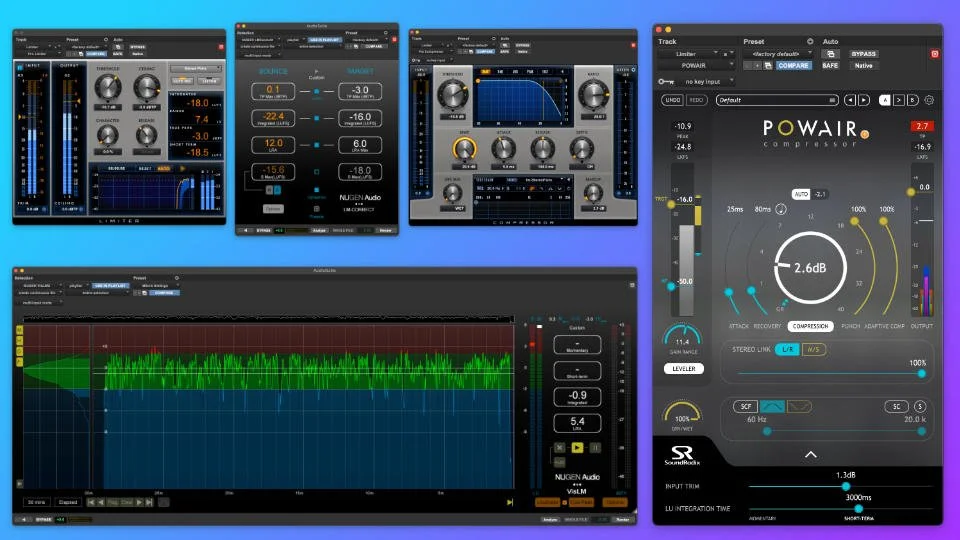Open POWAIR insert slot letter dropdown
960x540 pixels.
[727, 54]
